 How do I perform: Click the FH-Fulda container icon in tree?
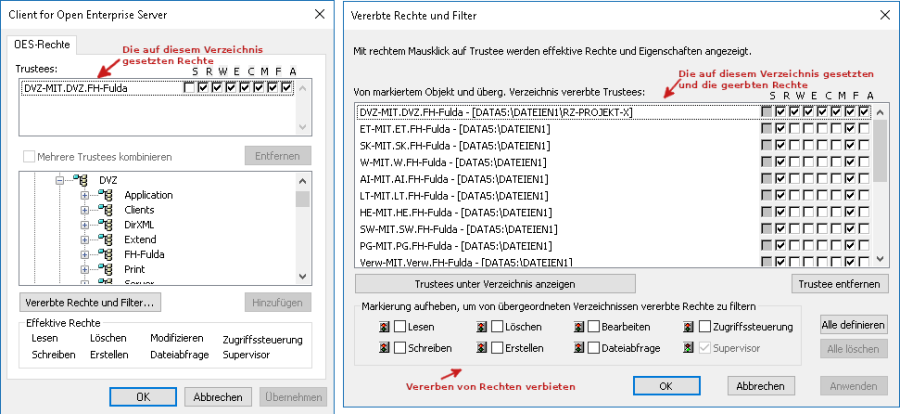click(106, 255)
